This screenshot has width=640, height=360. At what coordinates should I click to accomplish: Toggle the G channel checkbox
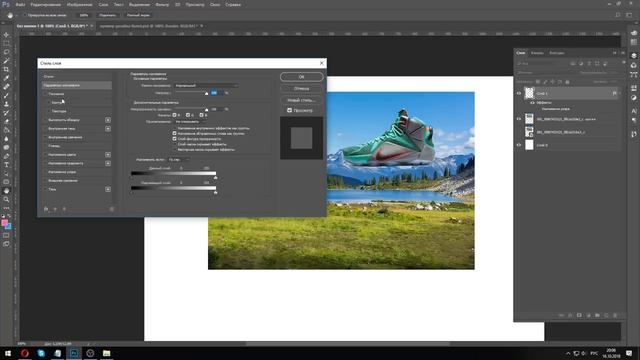(188, 115)
